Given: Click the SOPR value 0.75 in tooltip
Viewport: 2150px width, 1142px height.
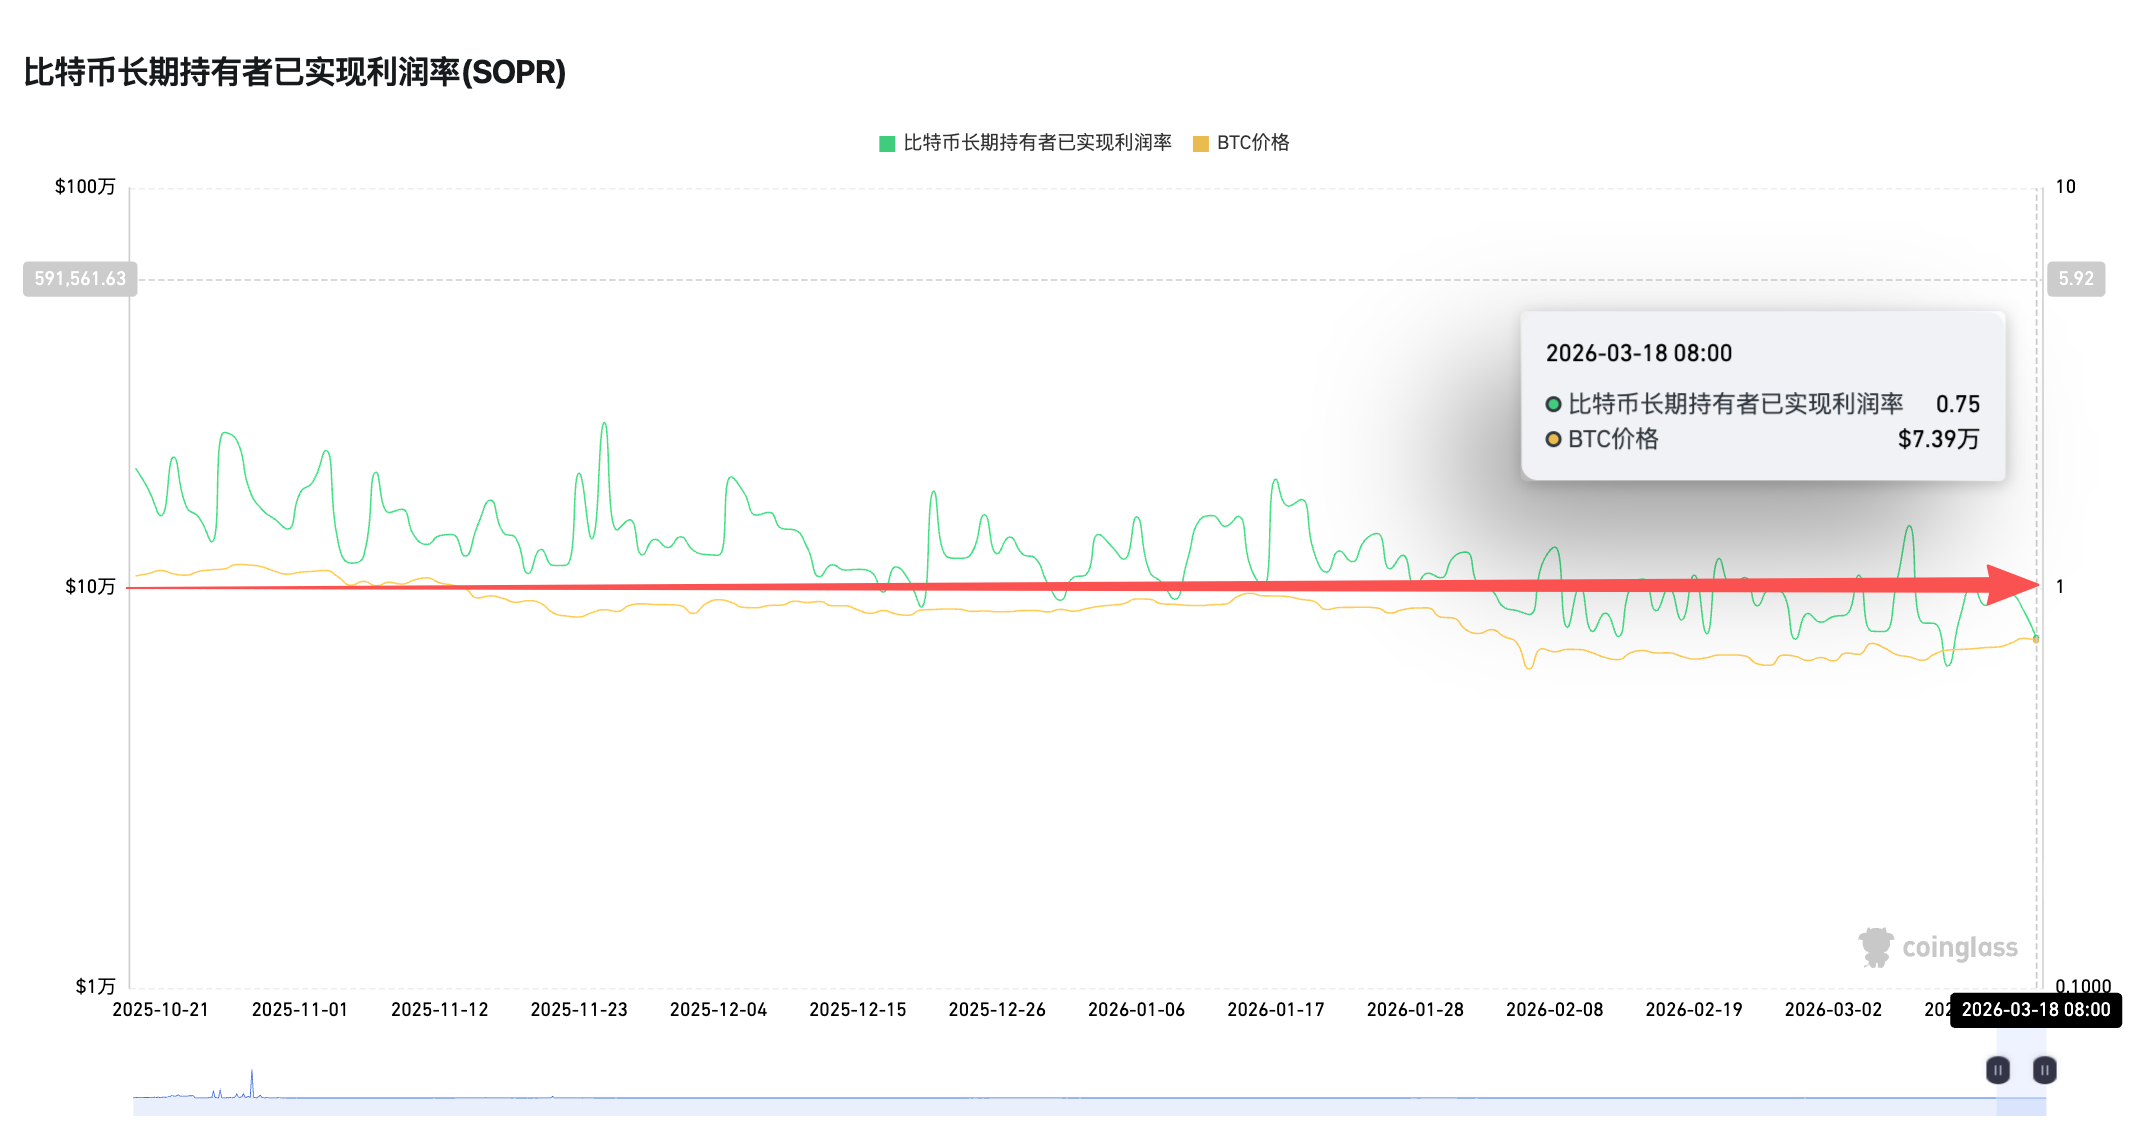Looking at the screenshot, I should tap(1959, 404).
